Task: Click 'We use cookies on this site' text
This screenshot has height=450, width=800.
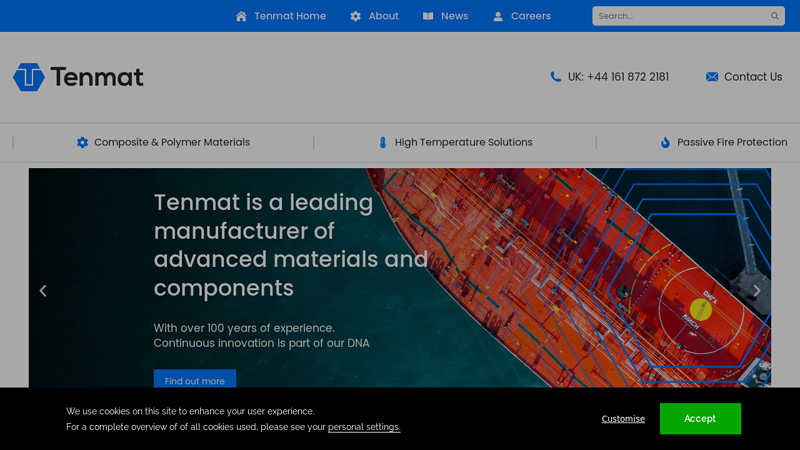Action: (190, 411)
